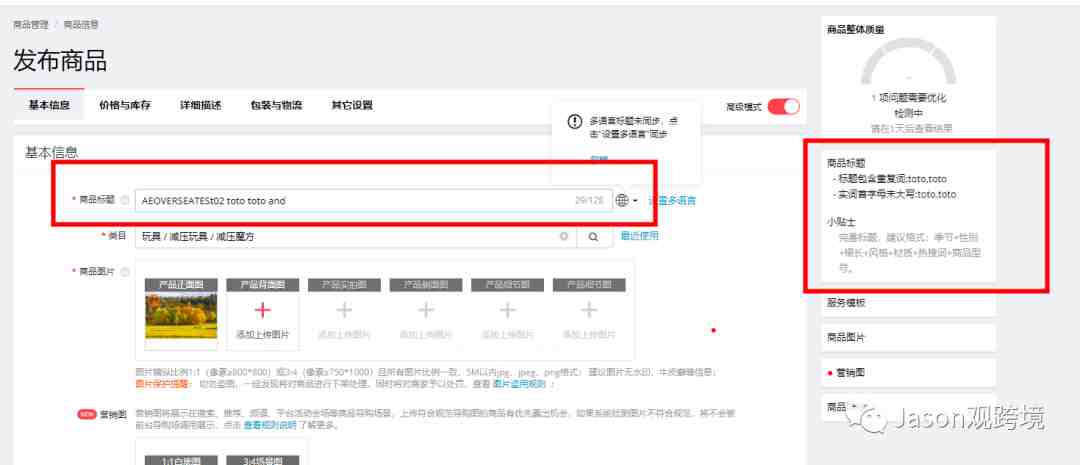
Task: Click the 查看规则说明 link
Action: tap(269, 426)
